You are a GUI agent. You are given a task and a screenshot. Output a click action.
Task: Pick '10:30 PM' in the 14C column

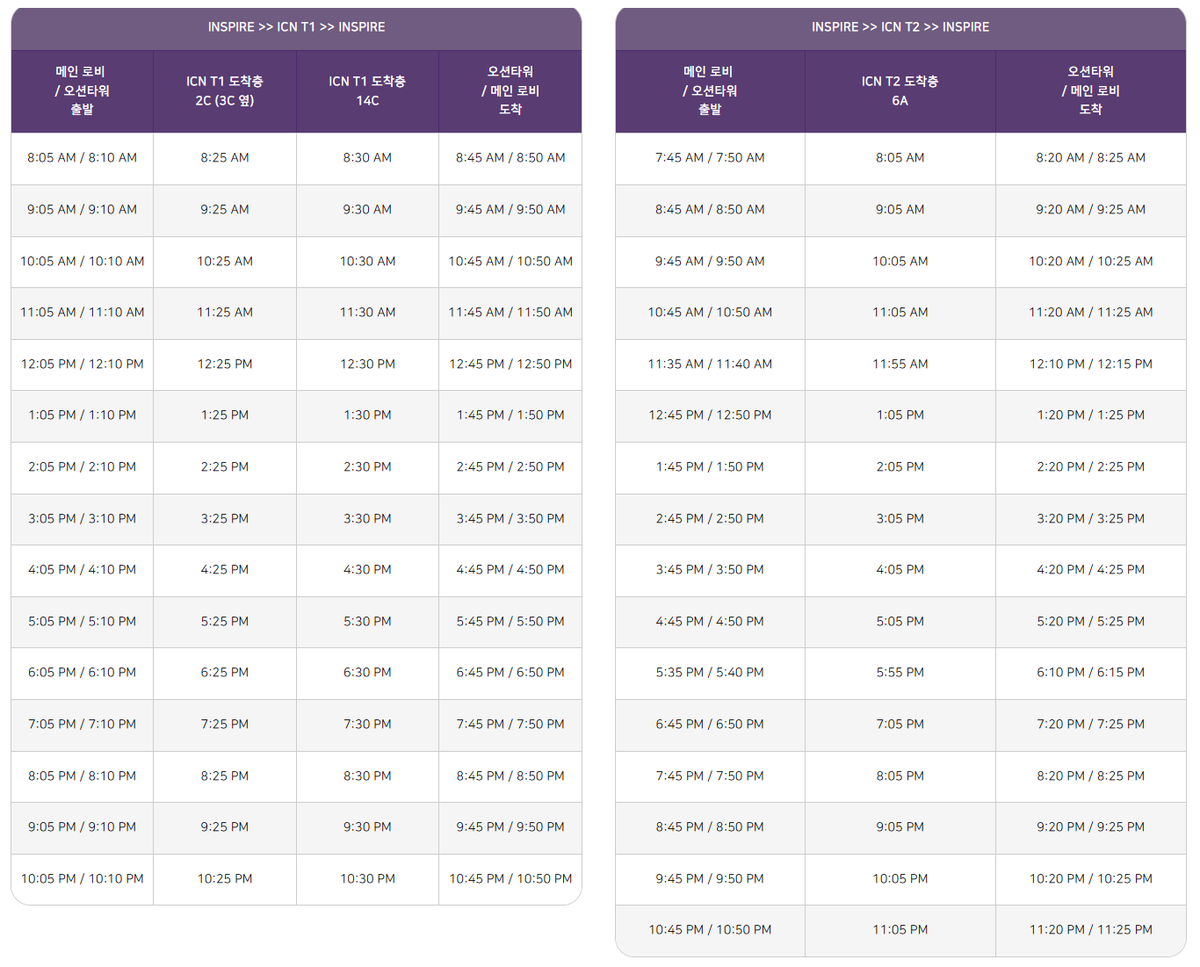(x=367, y=879)
